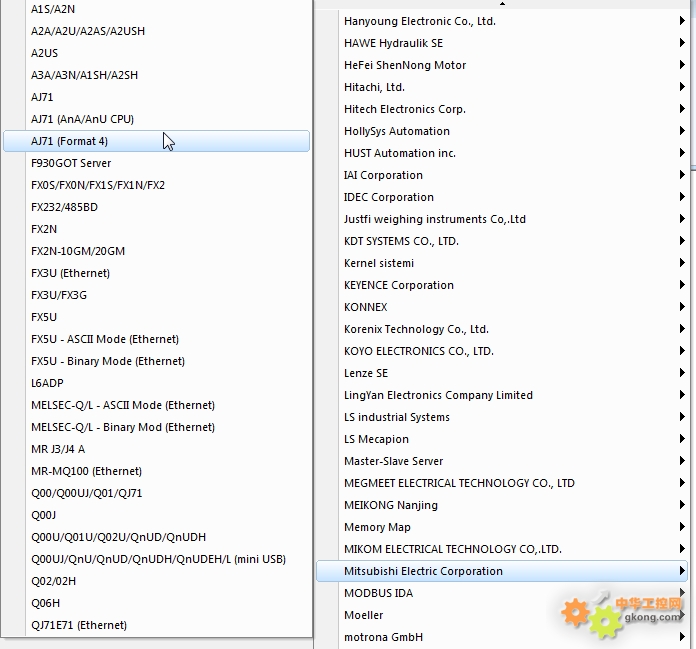
Task: Pick MELSEC-Q/L - ASCII Mode (Ethernet)
Action: point(156,405)
